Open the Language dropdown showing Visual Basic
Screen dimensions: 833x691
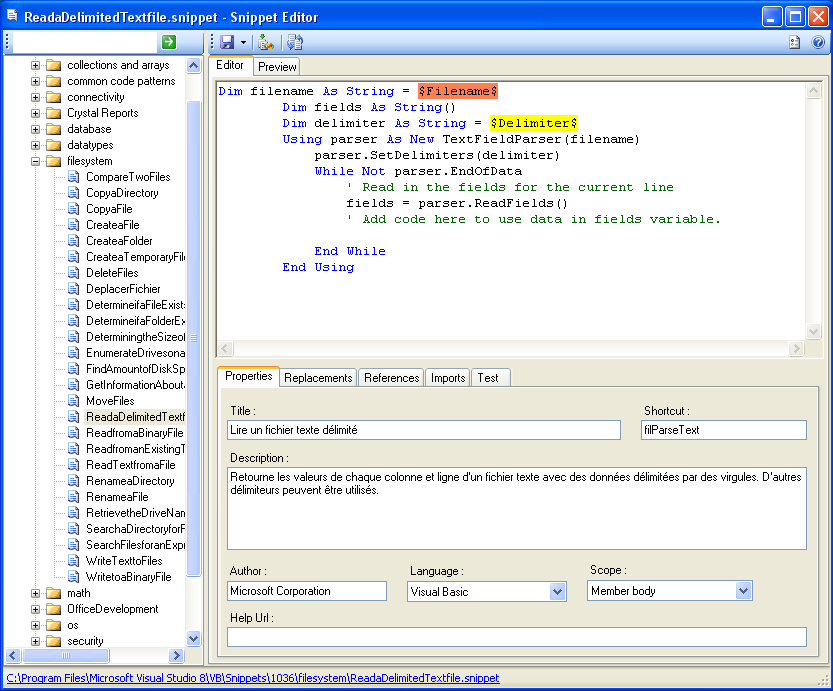(x=558, y=592)
